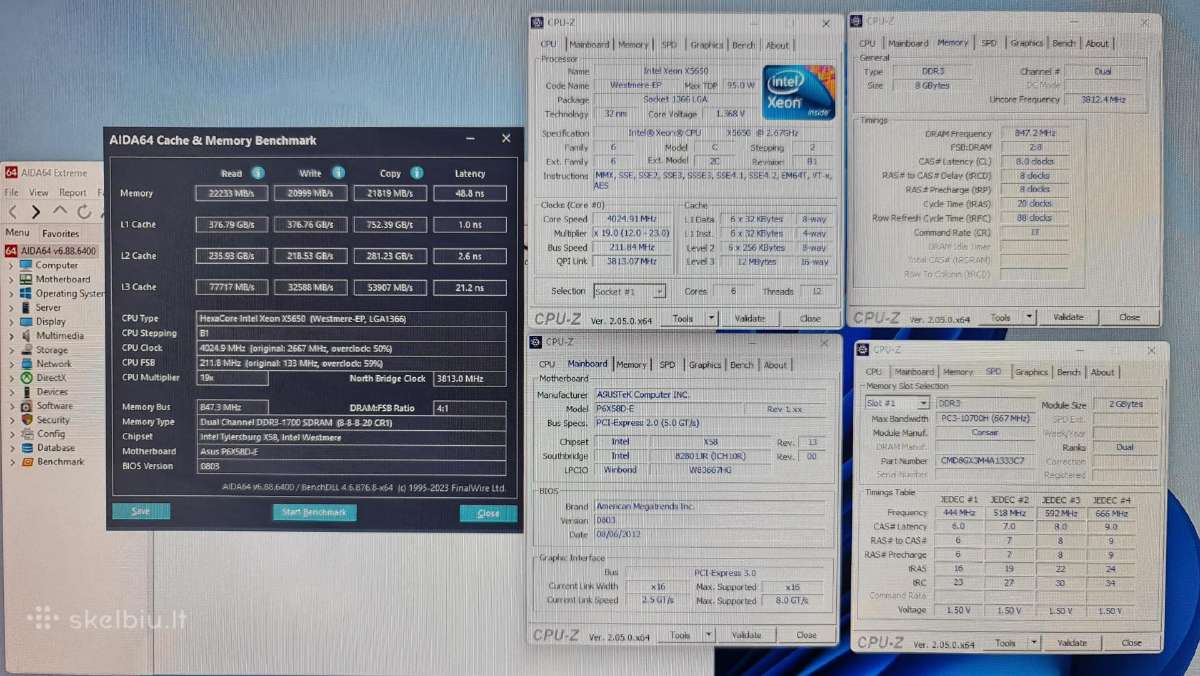Viewport: 1200px width, 676px height.
Task: Select Multimedia speaker icon in tree
Action: coord(25,335)
